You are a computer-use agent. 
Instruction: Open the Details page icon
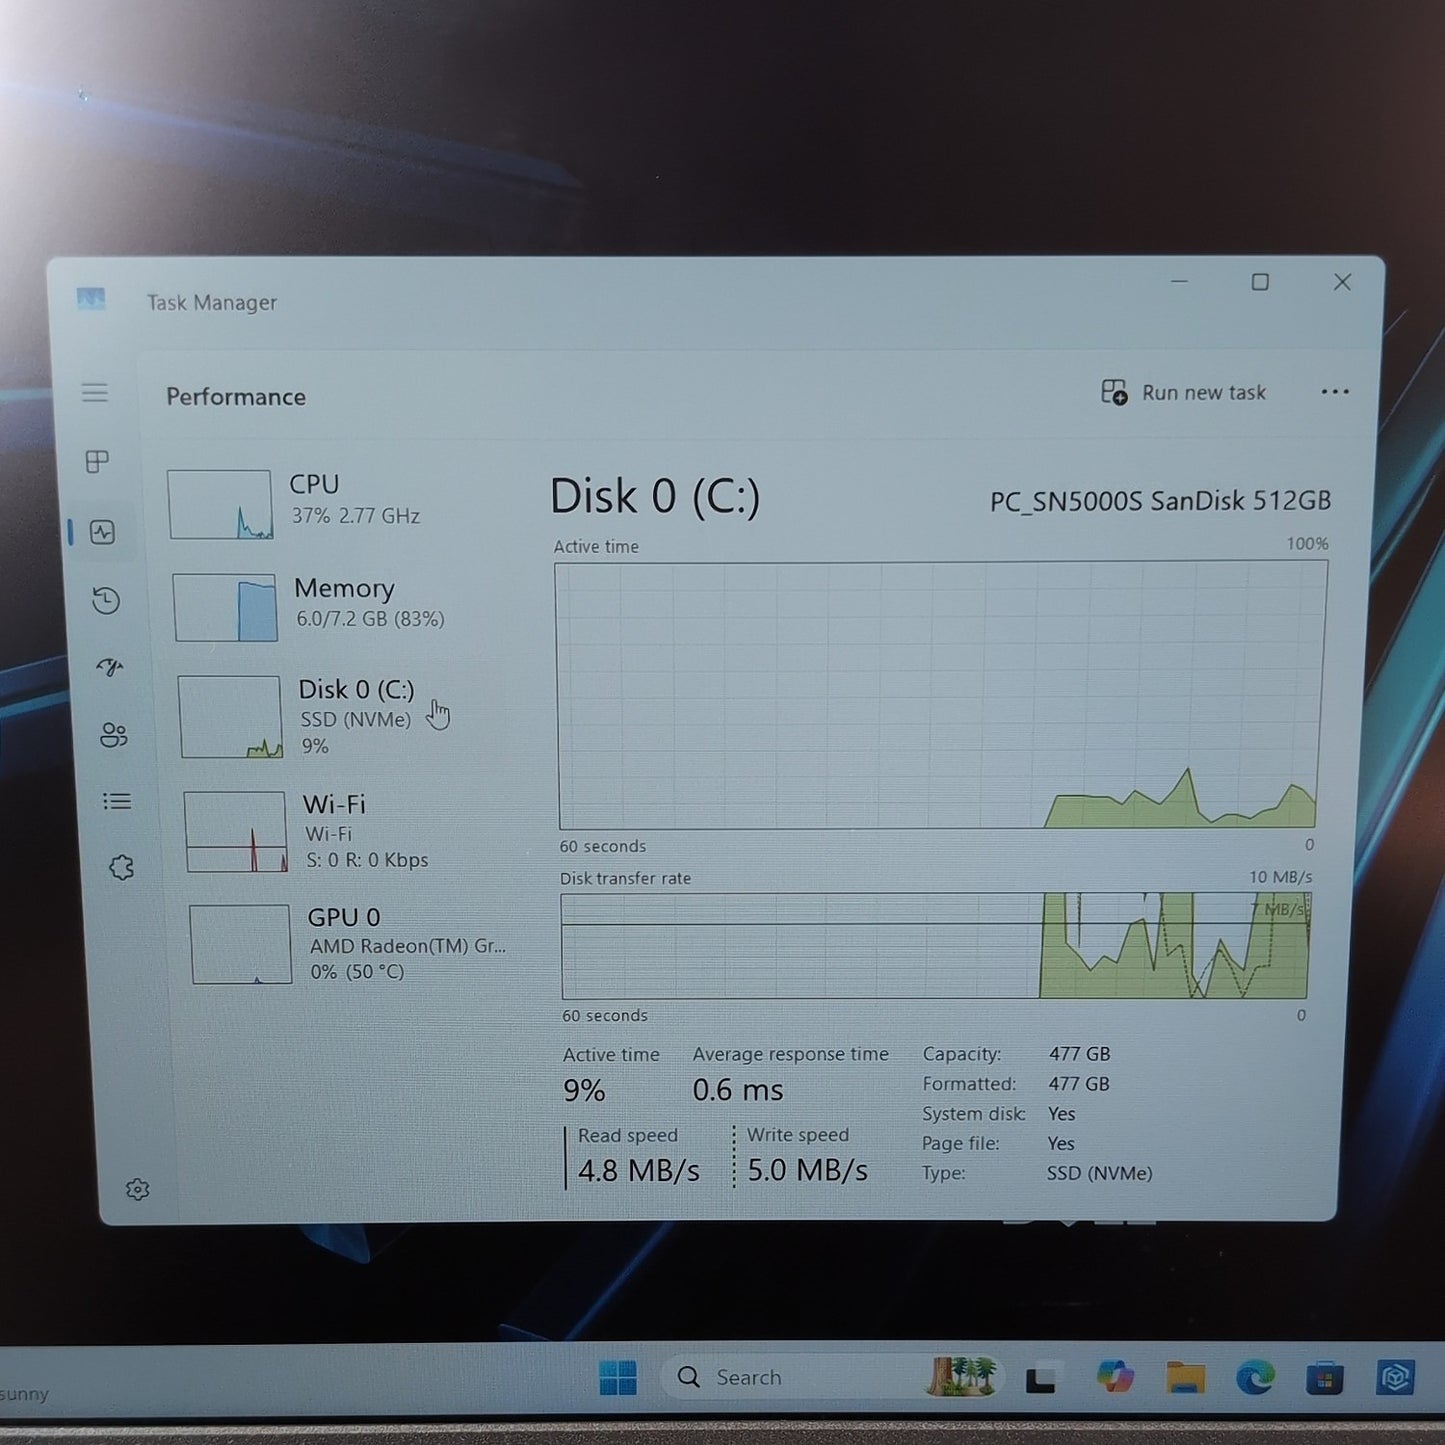coord(117,801)
